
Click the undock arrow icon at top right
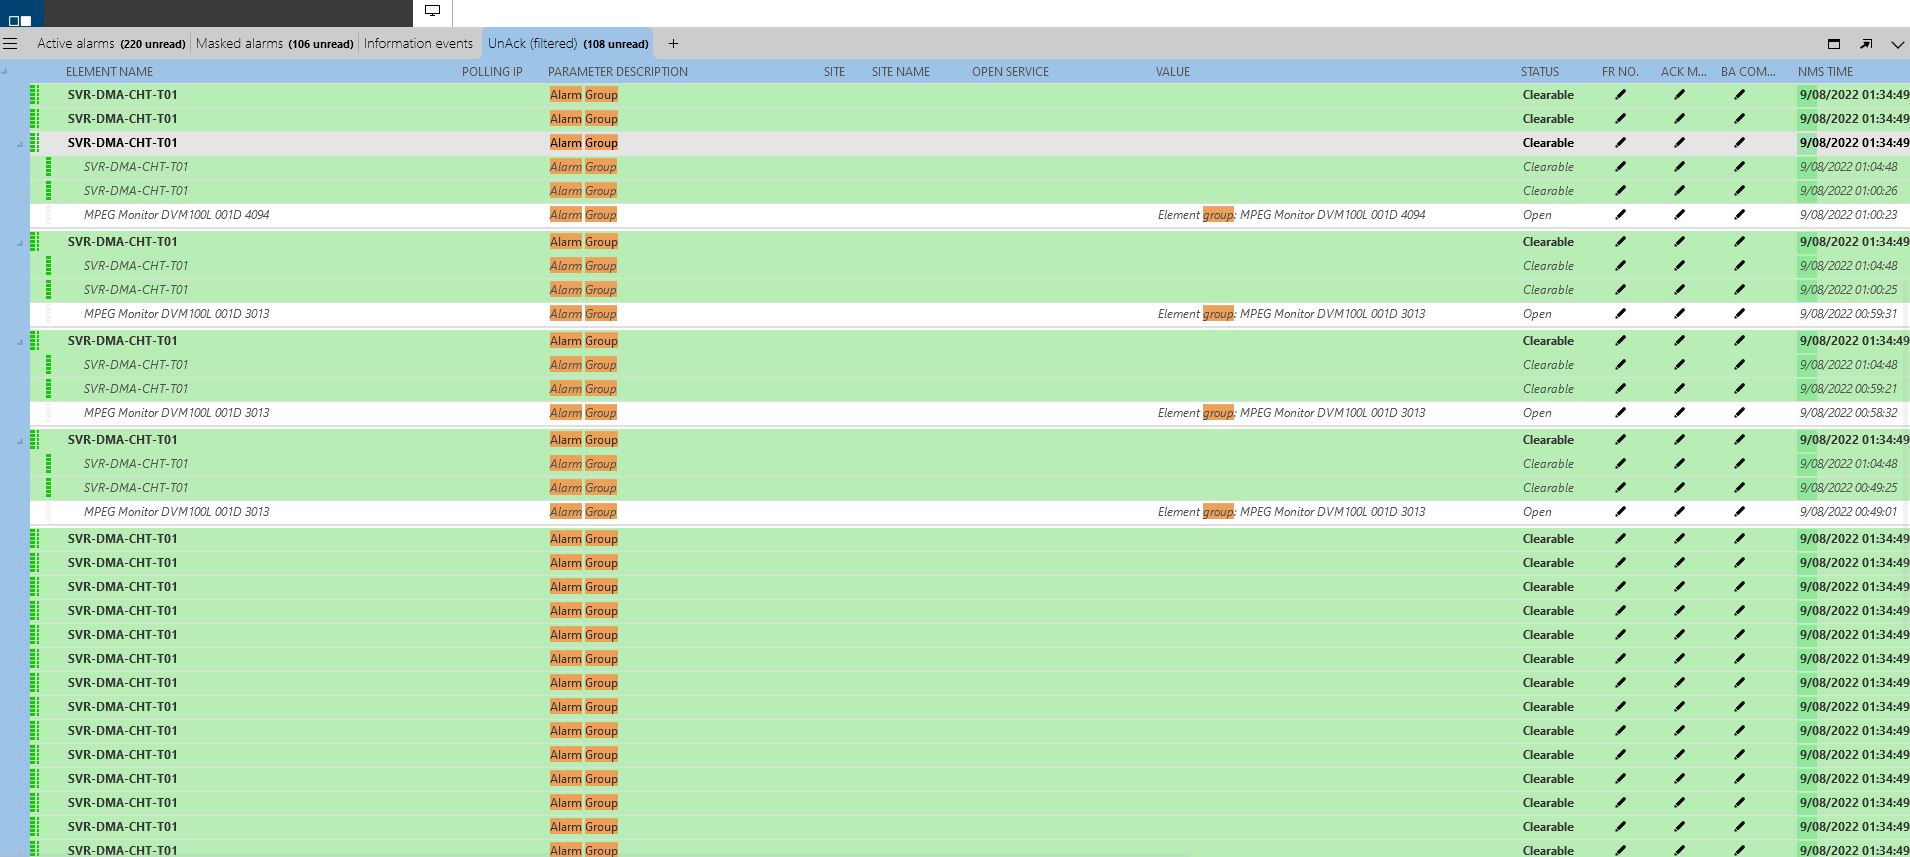click(x=1866, y=43)
